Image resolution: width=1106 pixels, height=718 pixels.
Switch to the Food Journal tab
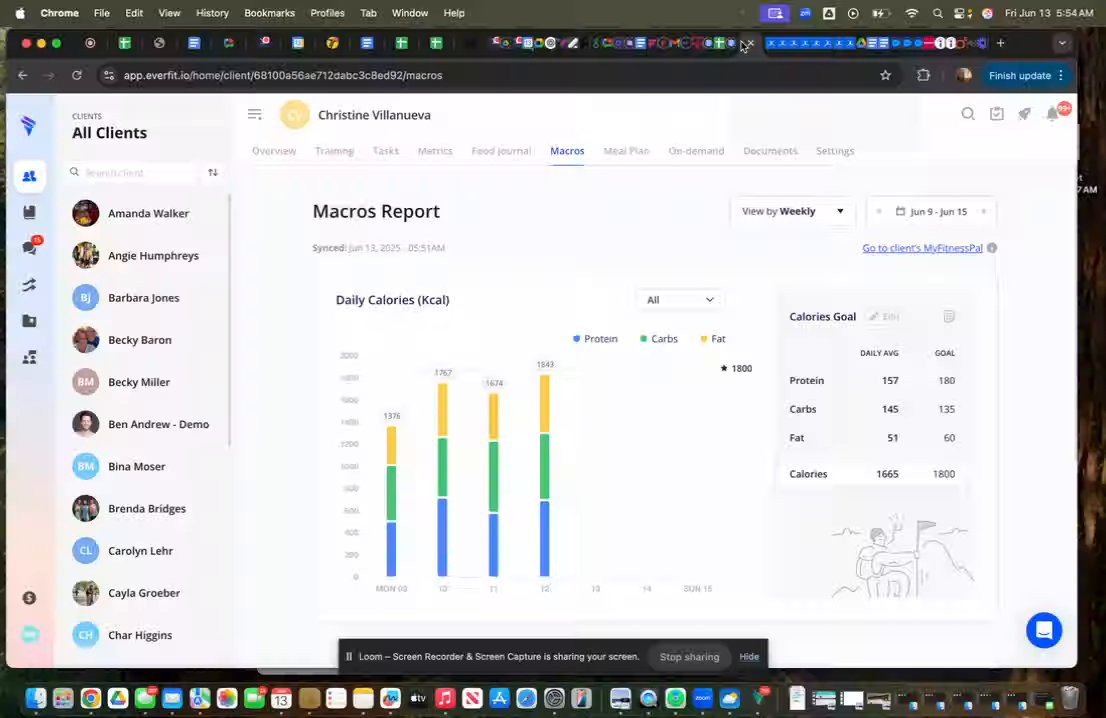click(501, 151)
